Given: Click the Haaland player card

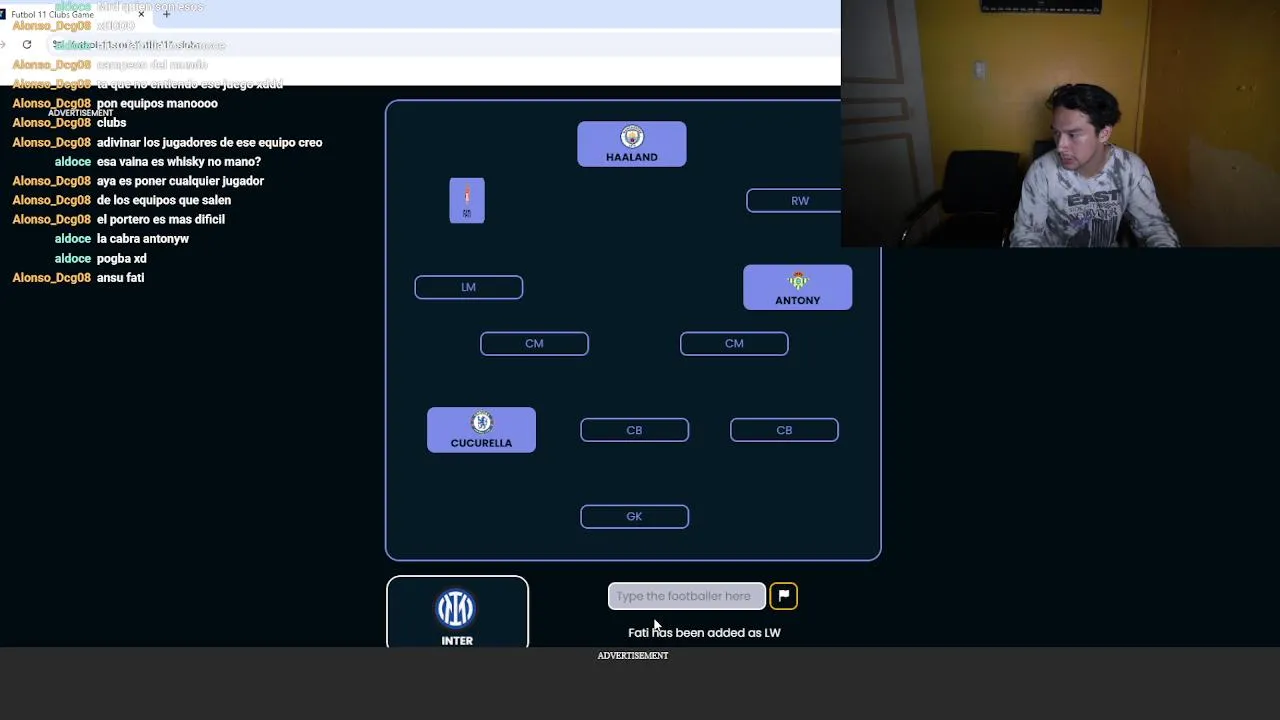Looking at the screenshot, I should 632,144.
